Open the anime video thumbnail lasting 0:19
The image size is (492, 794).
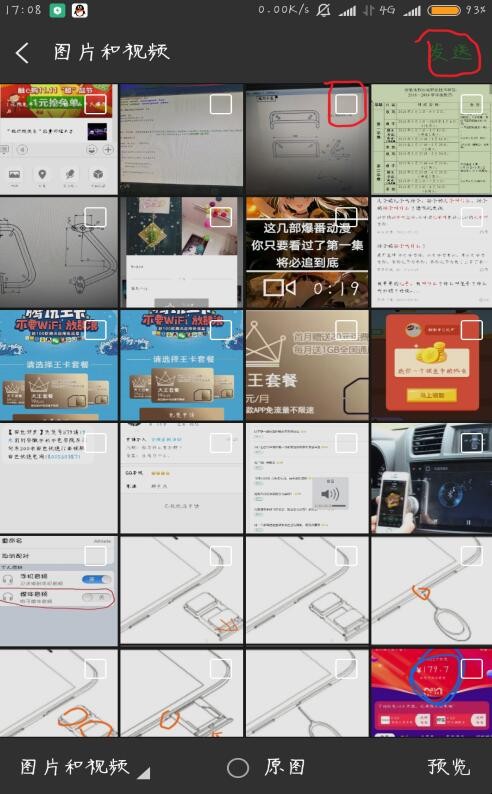pos(307,252)
